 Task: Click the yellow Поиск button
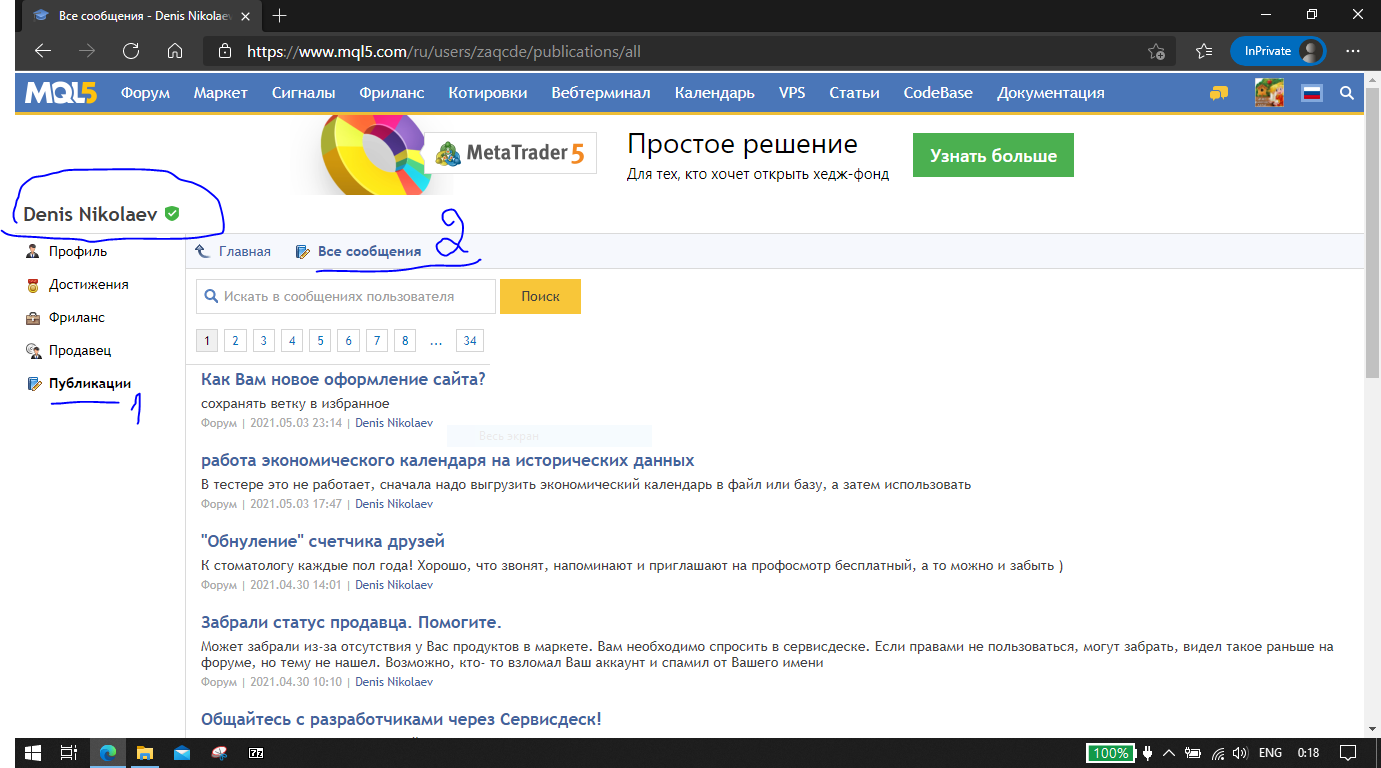point(540,297)
